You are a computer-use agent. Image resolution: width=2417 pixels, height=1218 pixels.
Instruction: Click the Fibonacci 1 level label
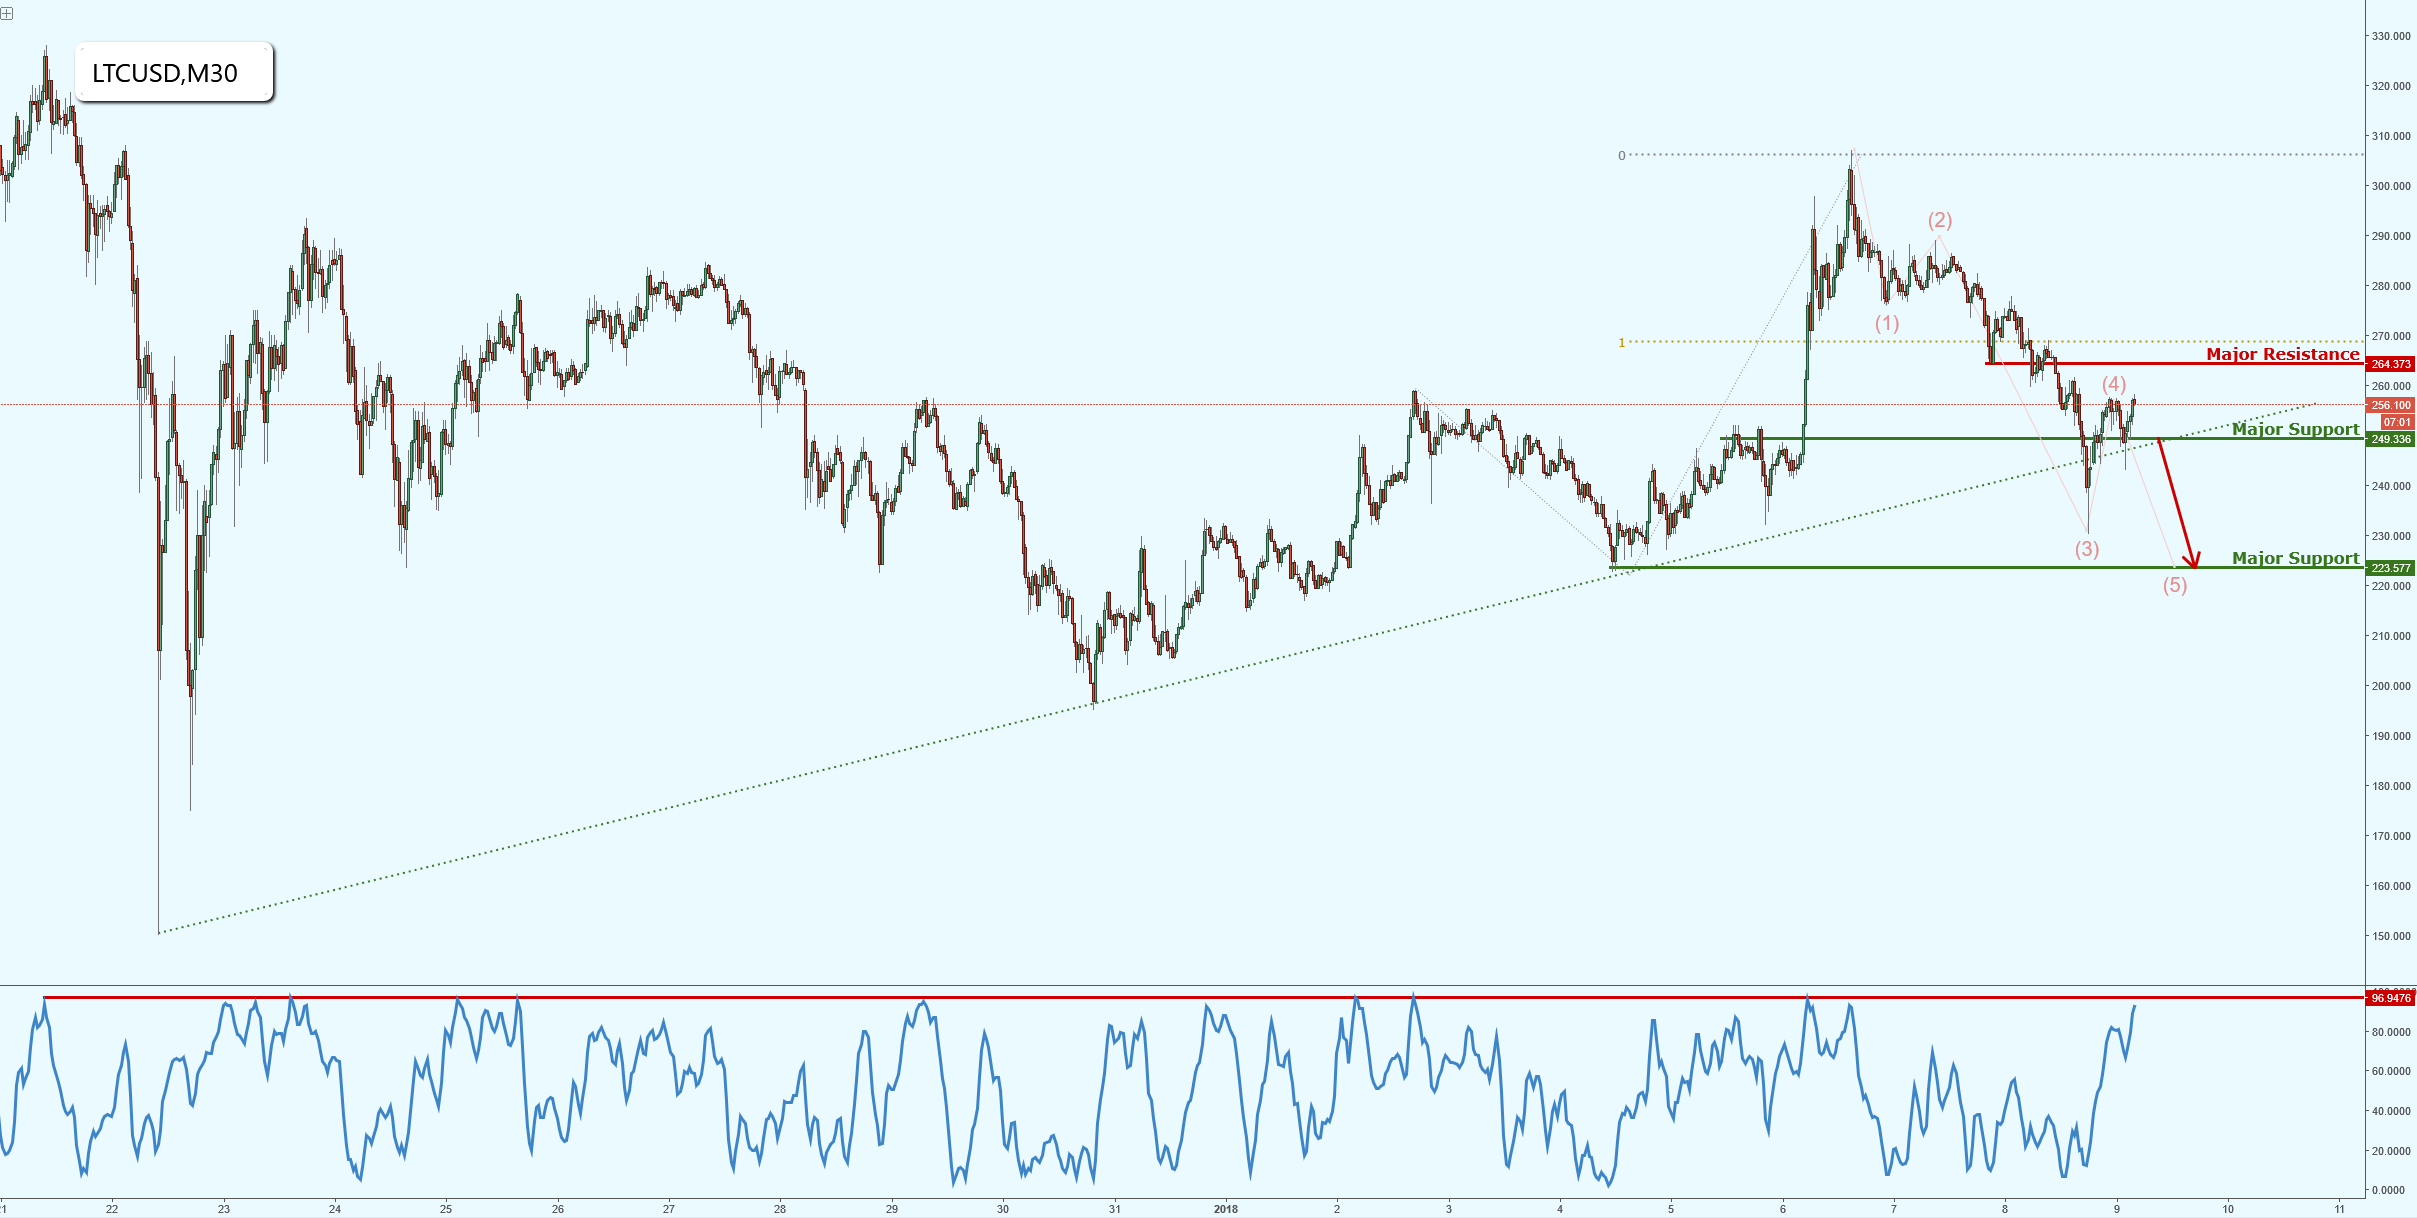[1622, 343]
